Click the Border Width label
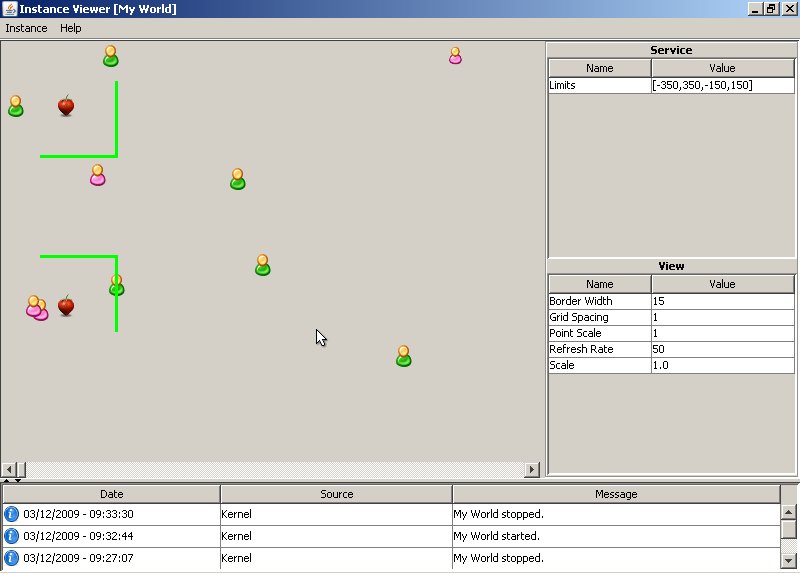The image size is (800, 574). (581, 301)
